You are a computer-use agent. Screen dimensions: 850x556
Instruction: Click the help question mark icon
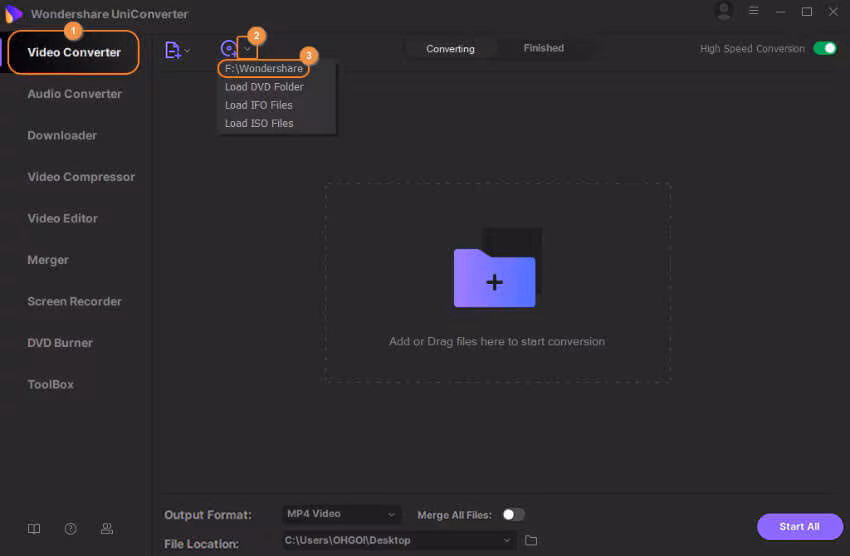(x=70, y=529)
